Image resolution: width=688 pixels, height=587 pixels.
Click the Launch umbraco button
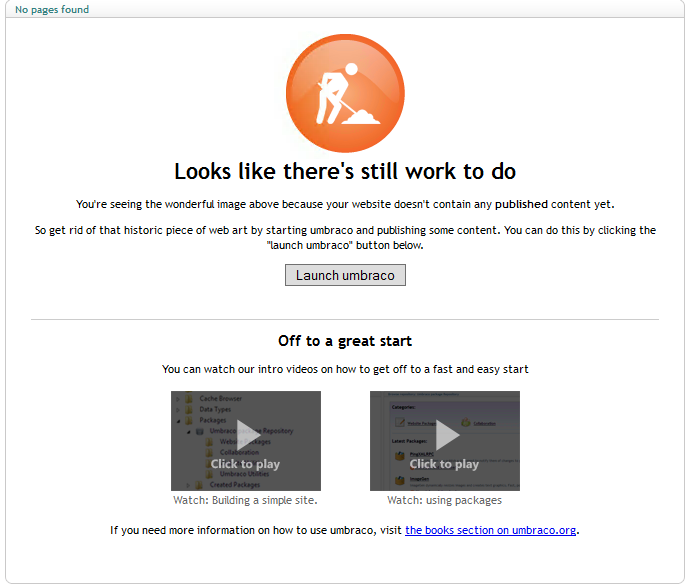click(345, 275)
